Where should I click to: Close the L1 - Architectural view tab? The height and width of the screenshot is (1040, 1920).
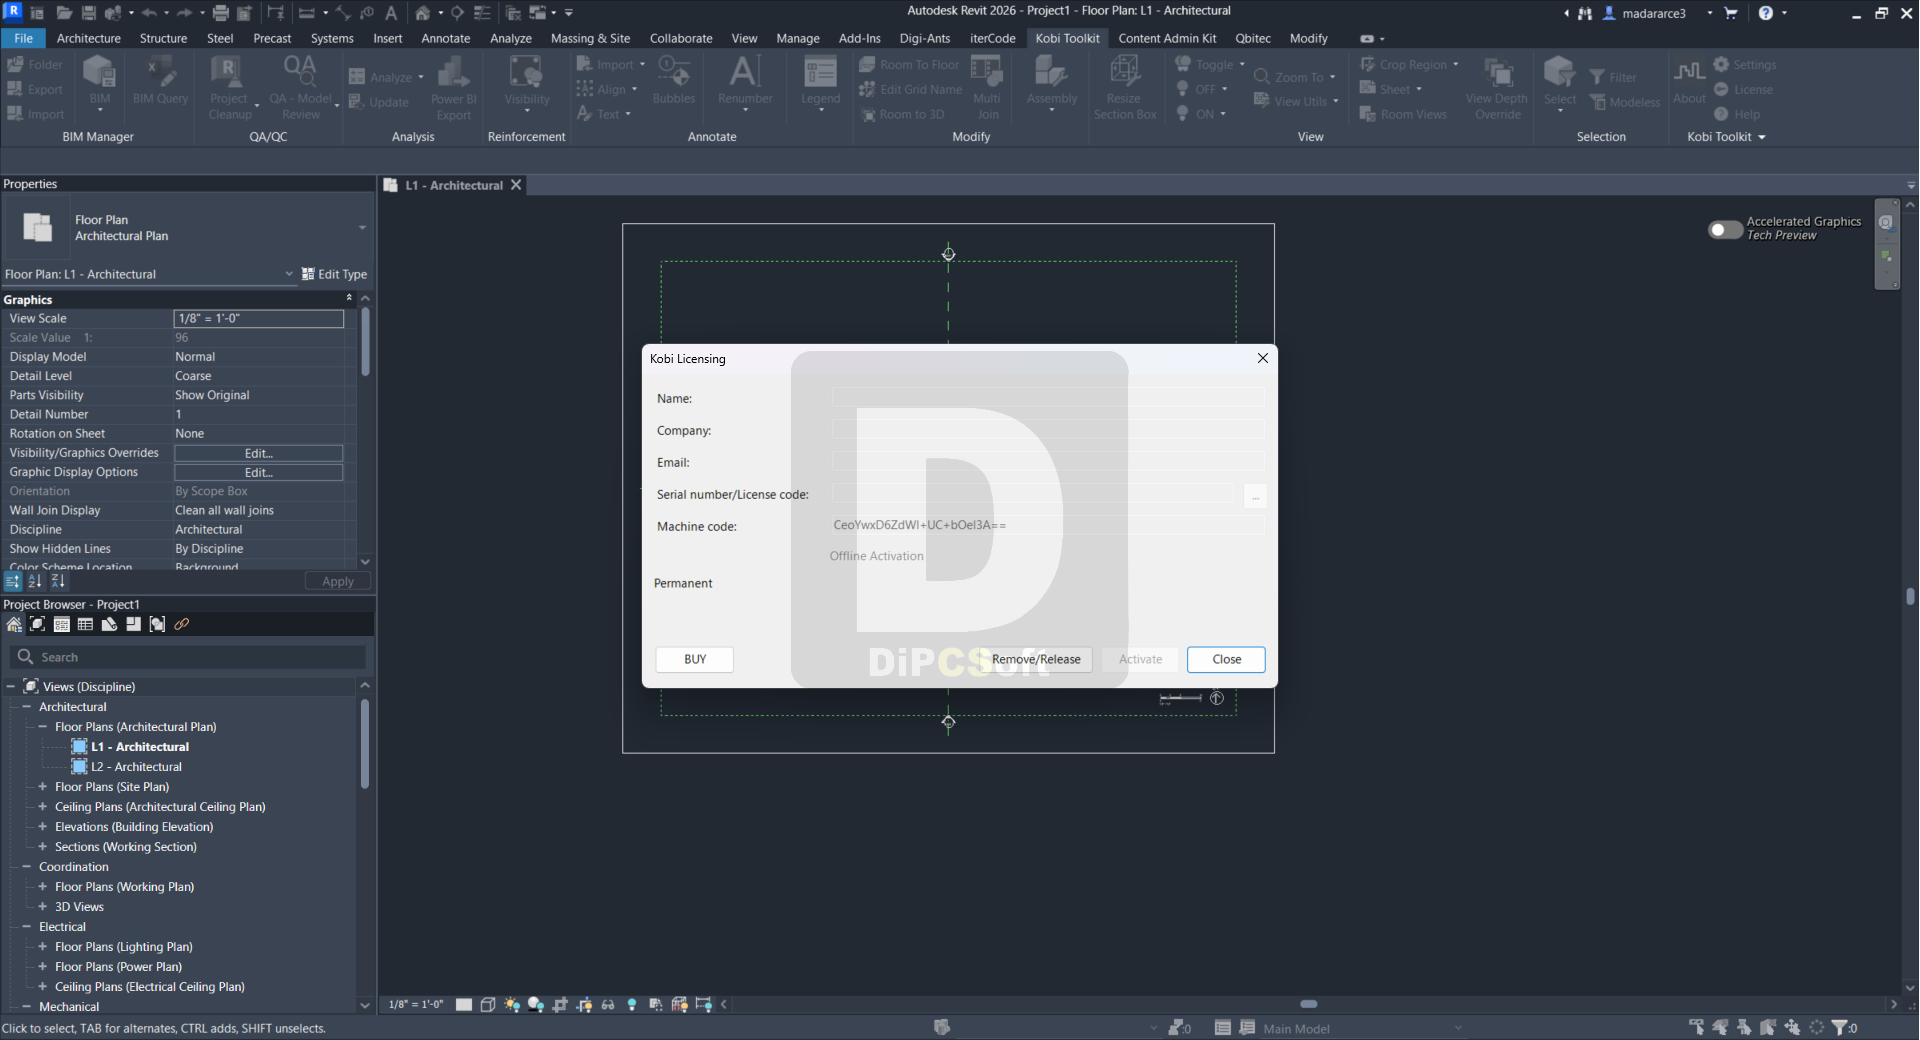click(516, 185)
